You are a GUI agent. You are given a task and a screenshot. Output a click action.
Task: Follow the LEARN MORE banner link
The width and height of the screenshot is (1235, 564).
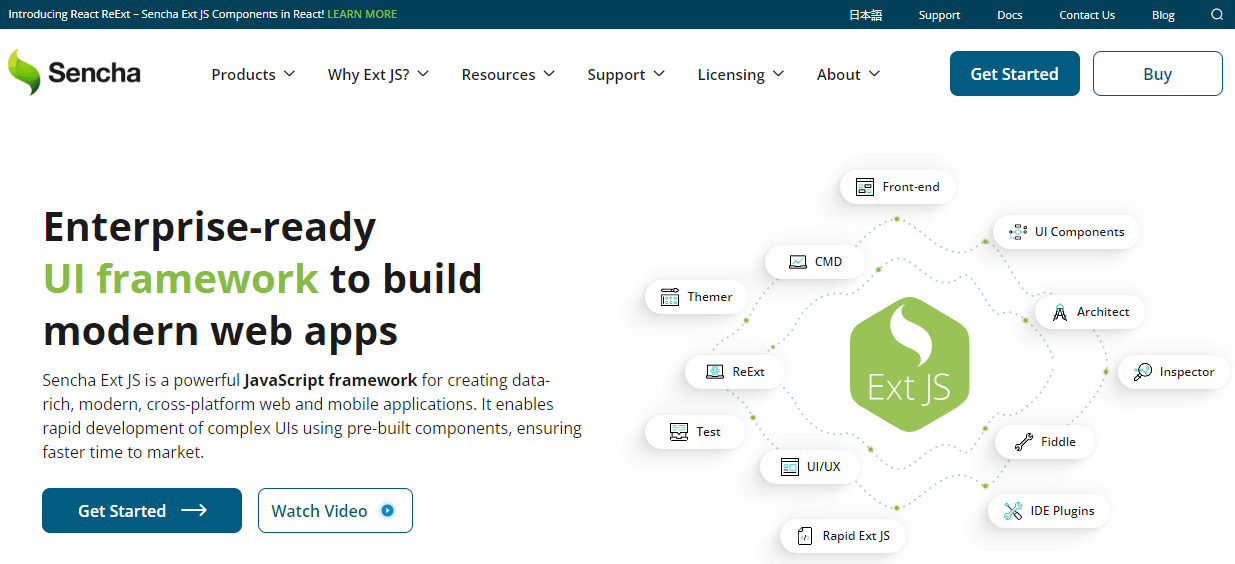pos(362,14)
